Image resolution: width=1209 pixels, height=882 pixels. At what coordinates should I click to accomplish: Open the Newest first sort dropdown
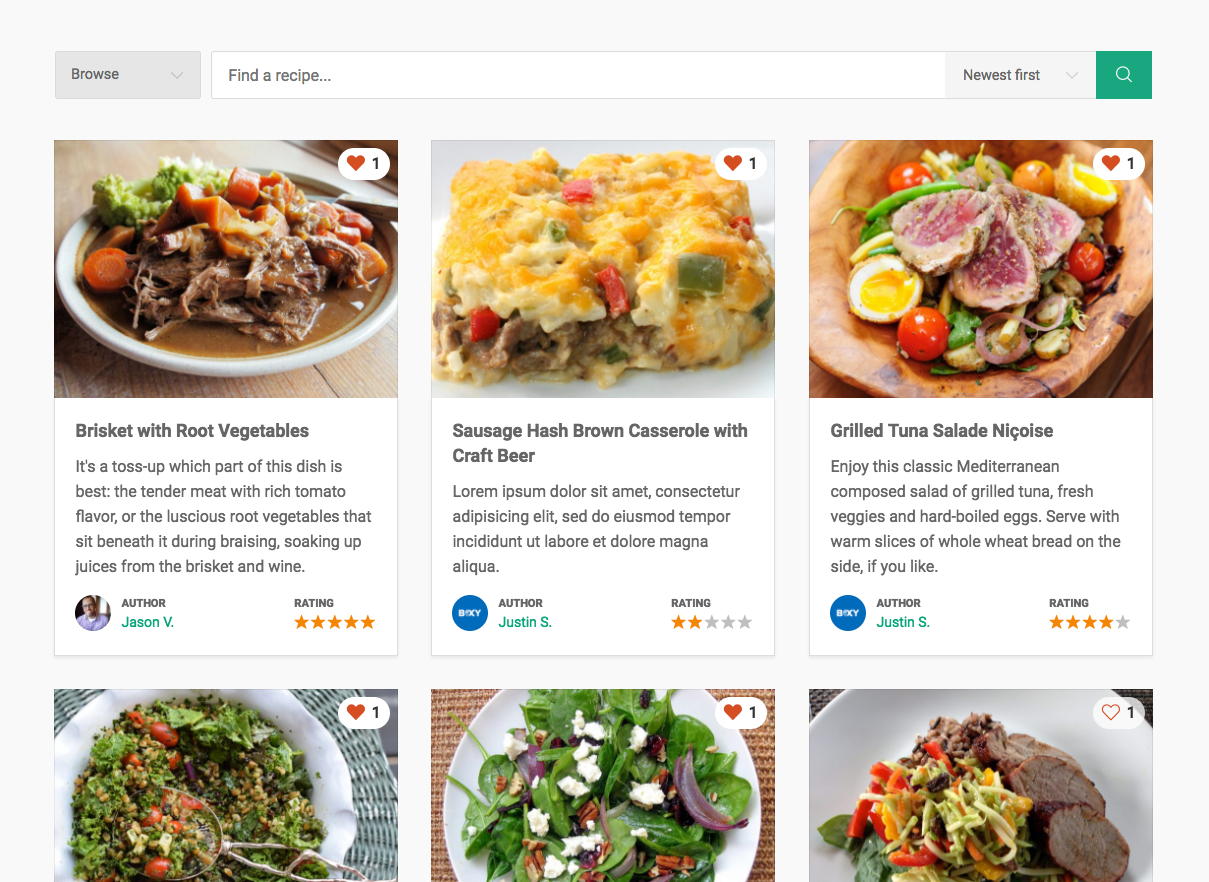coord(1020,74)
